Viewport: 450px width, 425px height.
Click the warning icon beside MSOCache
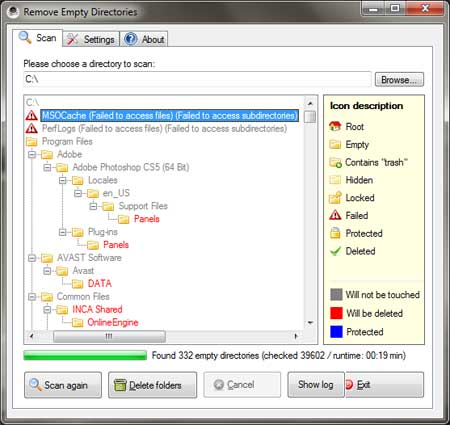(31, 115)
